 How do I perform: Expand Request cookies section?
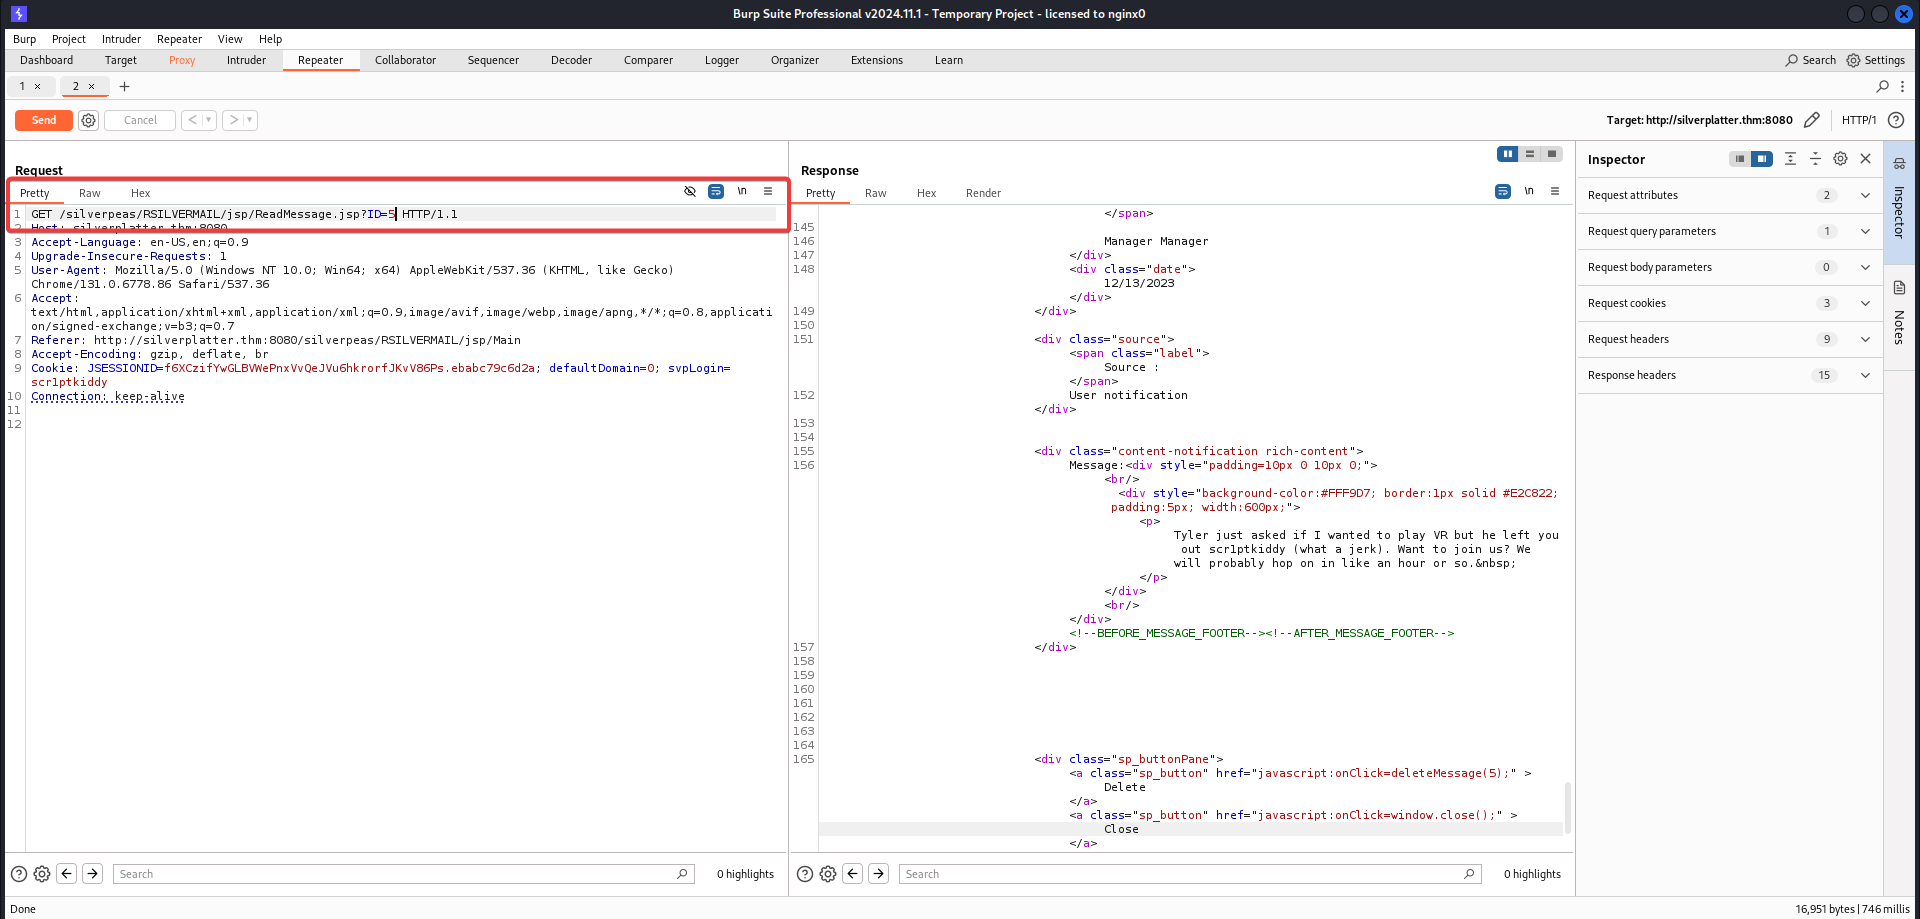pyautogui.click(x=1729, y=303)
